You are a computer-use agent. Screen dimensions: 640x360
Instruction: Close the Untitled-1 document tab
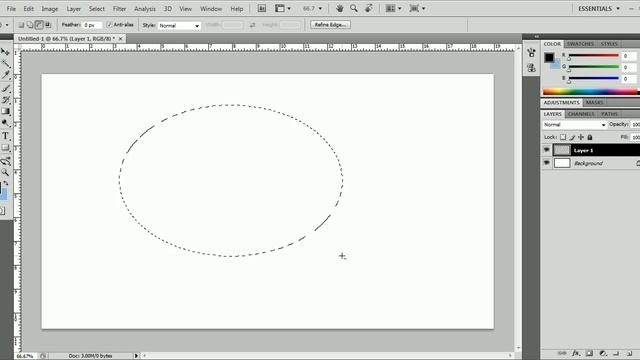[120, 38]
